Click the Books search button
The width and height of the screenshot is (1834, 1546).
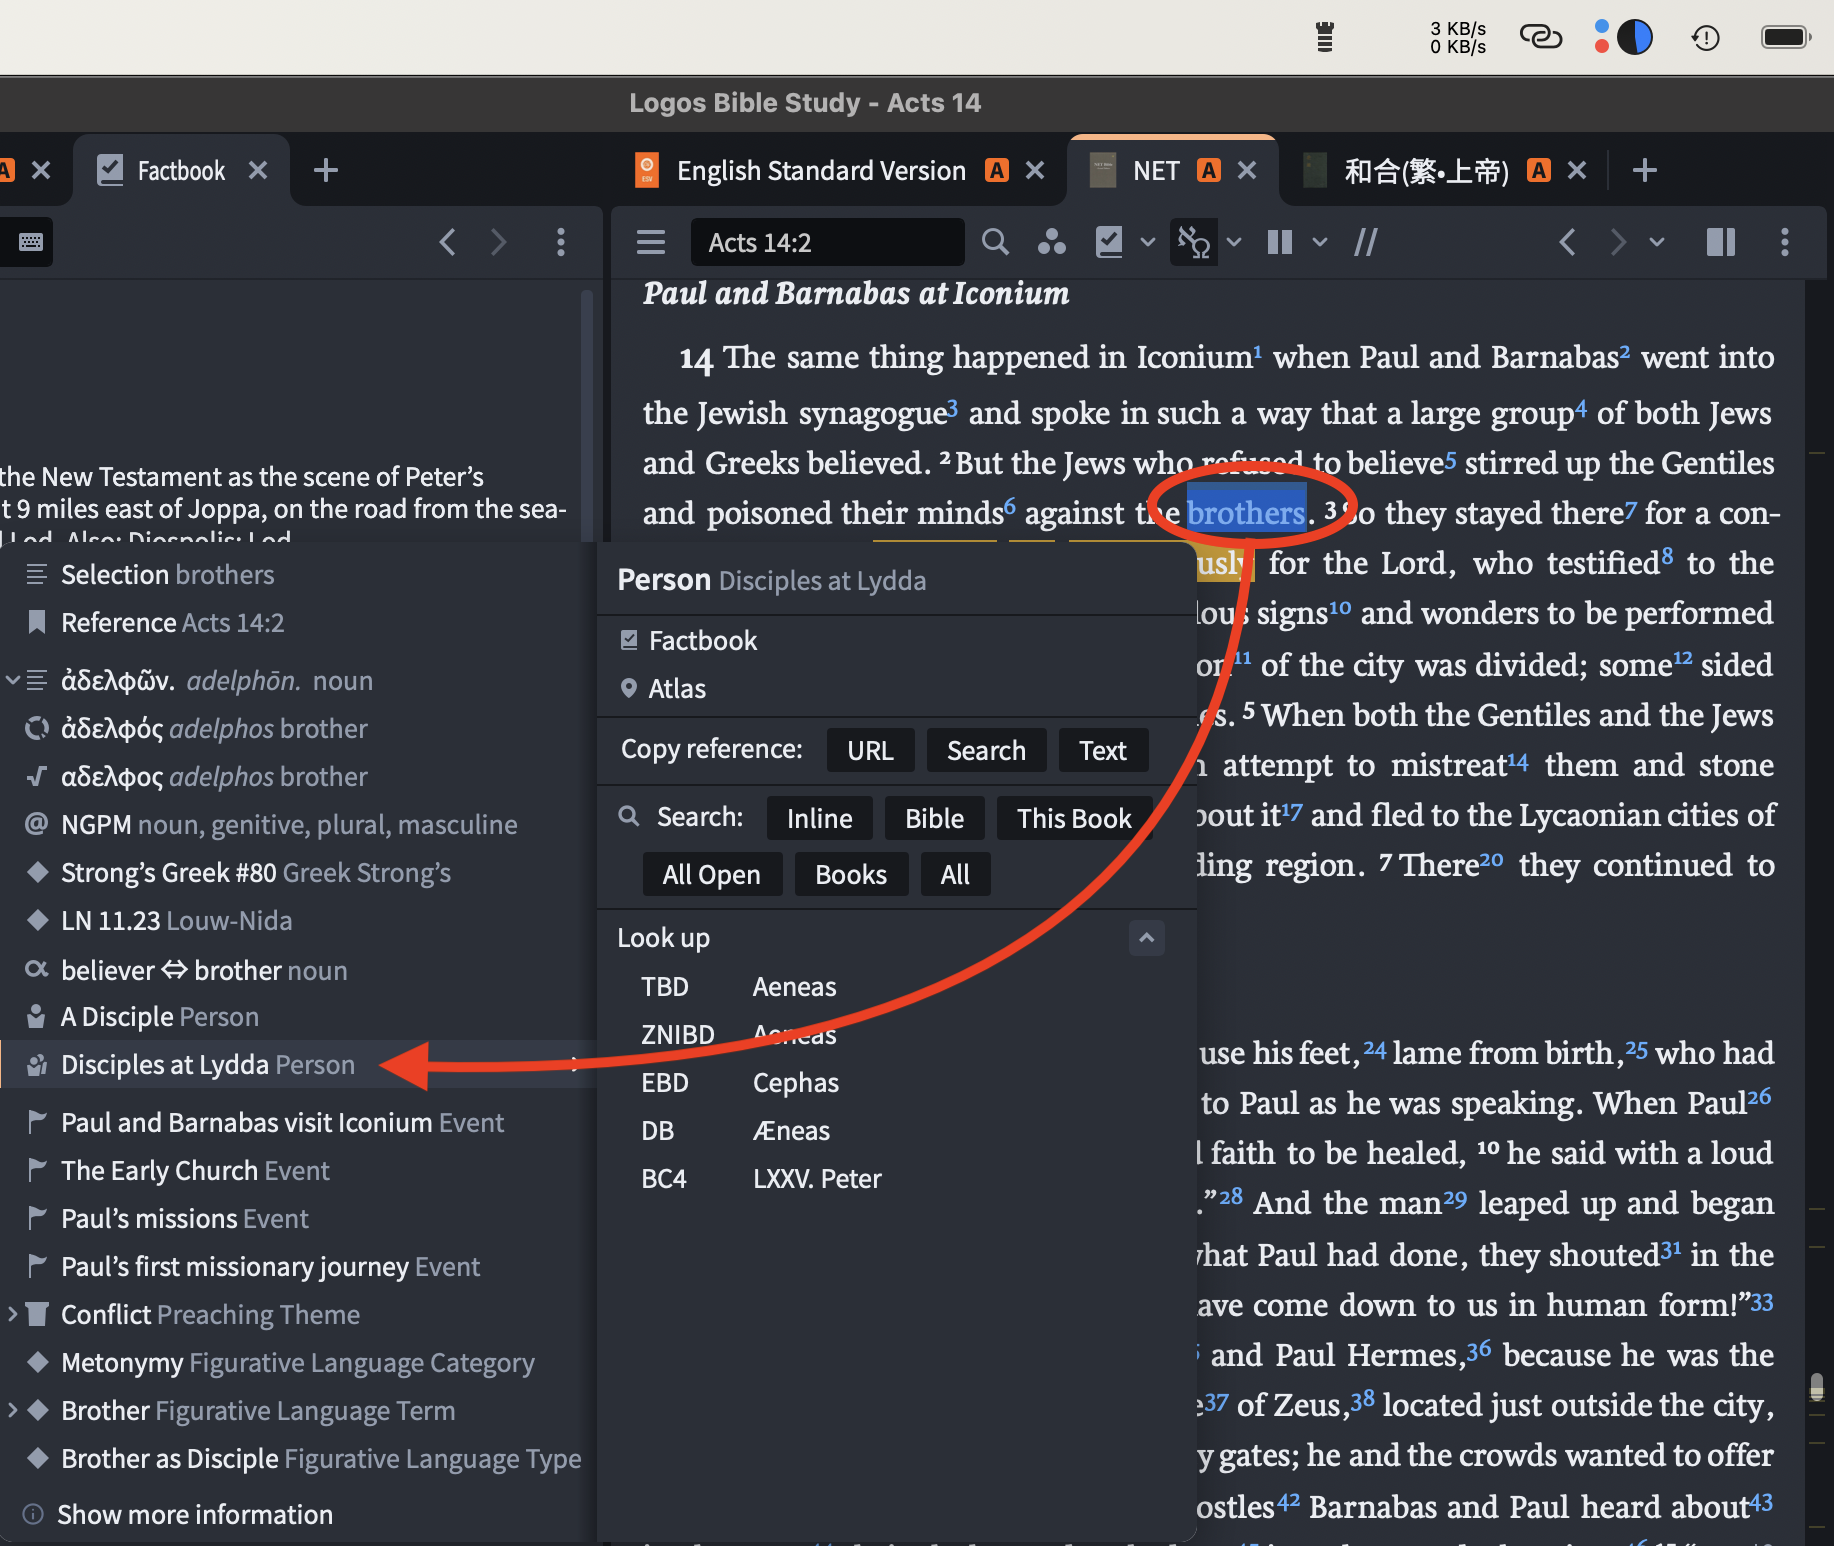pos(851,874)
